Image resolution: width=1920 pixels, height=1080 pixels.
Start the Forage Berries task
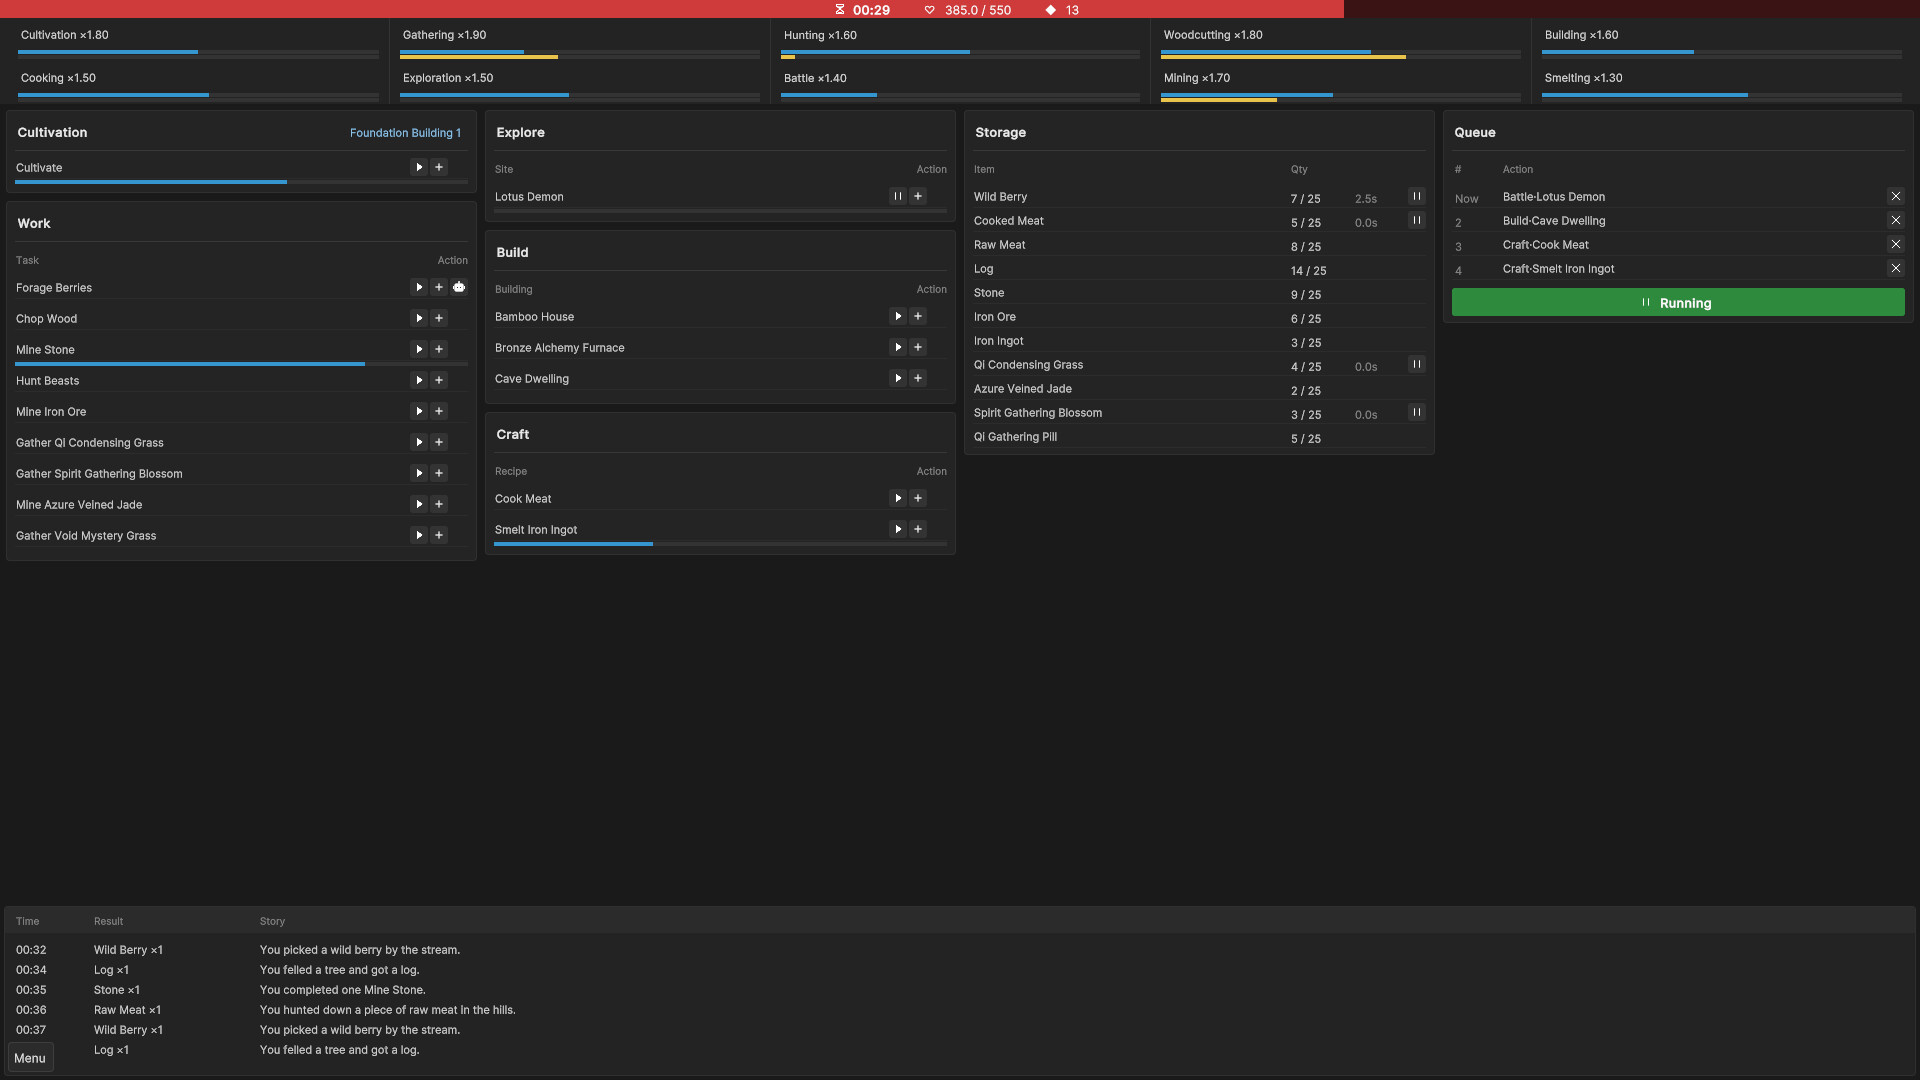pyautogui.click(x=419, y=287)
